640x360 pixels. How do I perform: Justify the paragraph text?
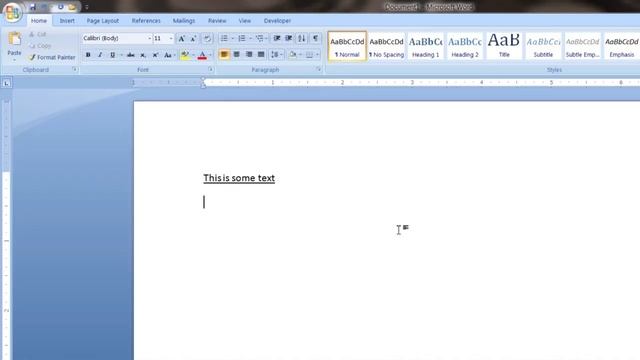click(261, 55)
